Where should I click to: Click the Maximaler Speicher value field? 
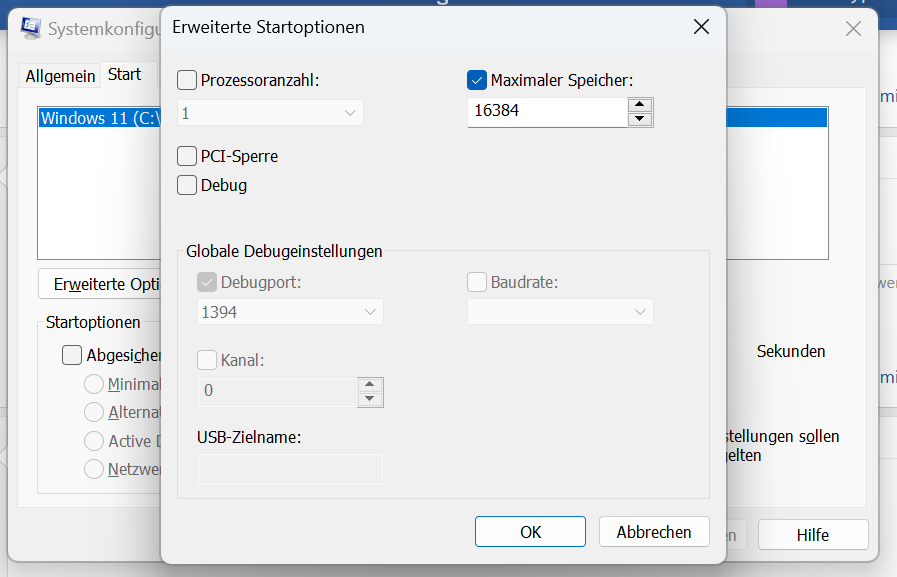pyautogui.click(x=547, y=111)
